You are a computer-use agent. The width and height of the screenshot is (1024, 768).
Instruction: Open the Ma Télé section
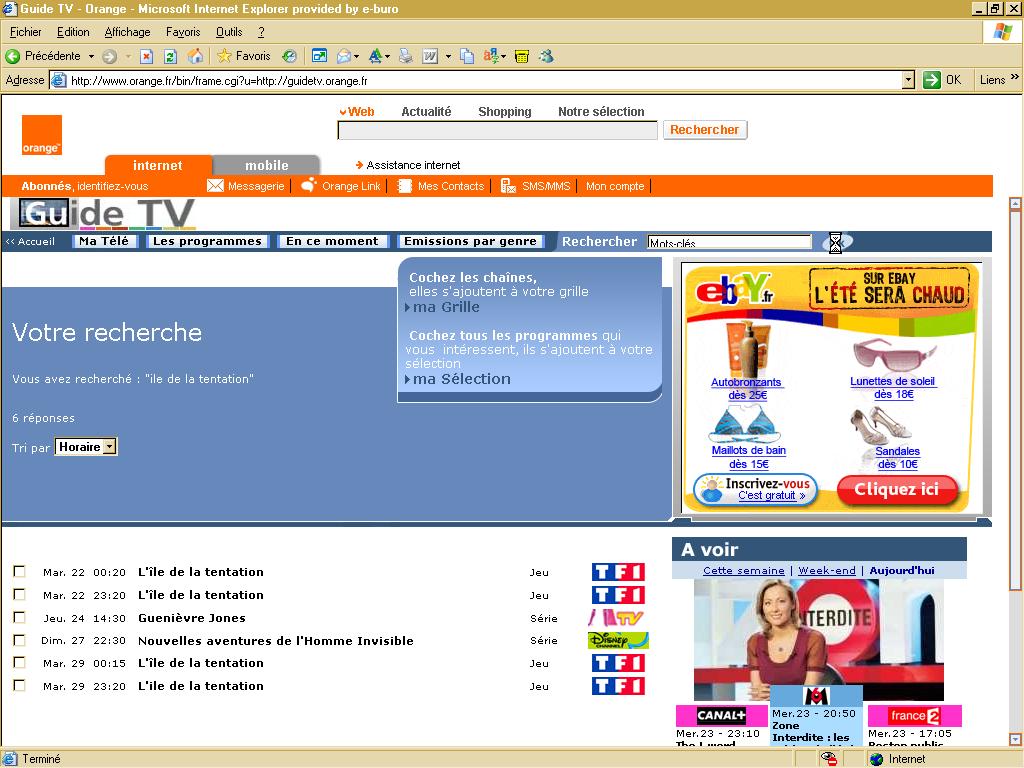(104, 241)
